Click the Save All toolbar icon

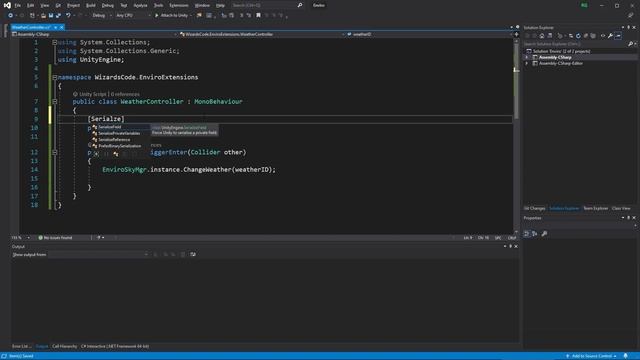tap(58, 16)
